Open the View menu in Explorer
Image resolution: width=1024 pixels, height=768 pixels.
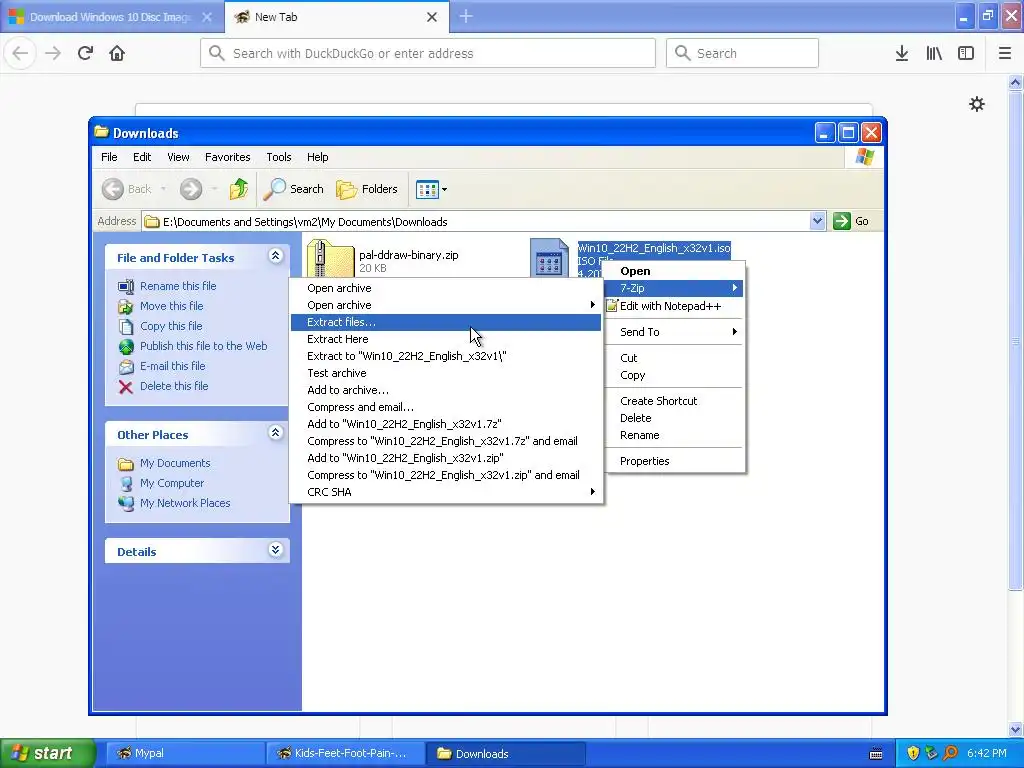click(178, 157)
